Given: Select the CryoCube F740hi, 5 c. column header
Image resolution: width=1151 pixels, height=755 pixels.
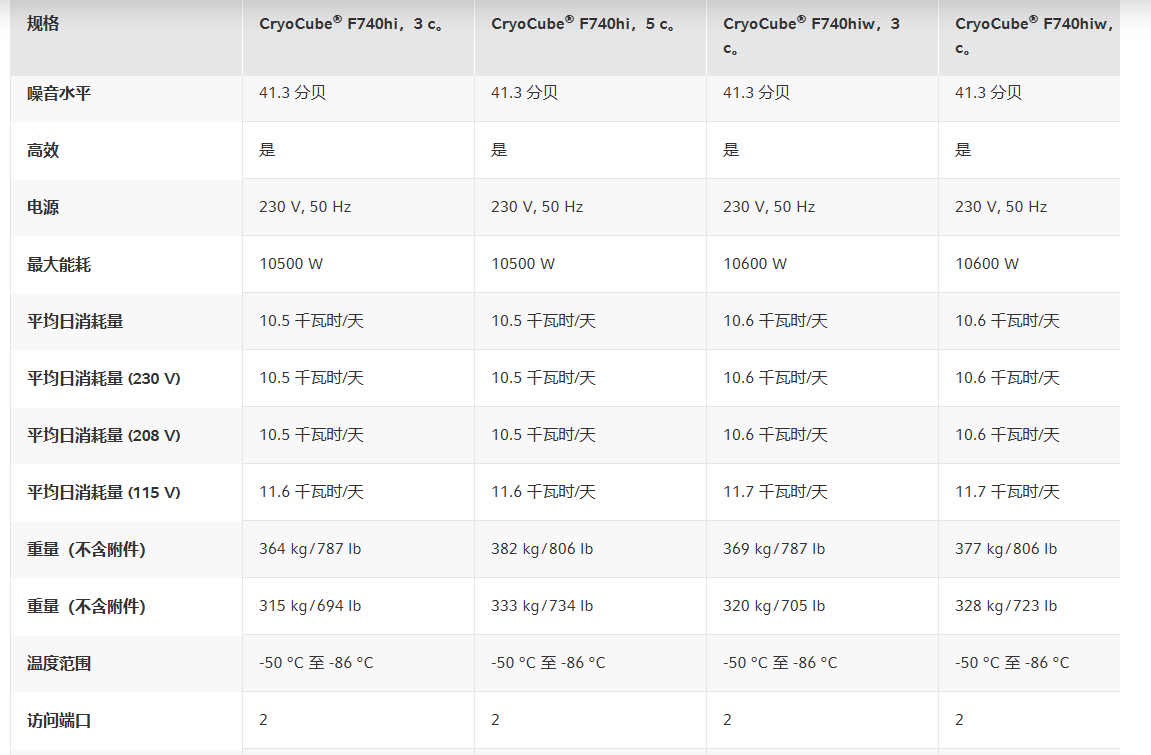Looking at the screenshot, I should (x=583, y=24).
